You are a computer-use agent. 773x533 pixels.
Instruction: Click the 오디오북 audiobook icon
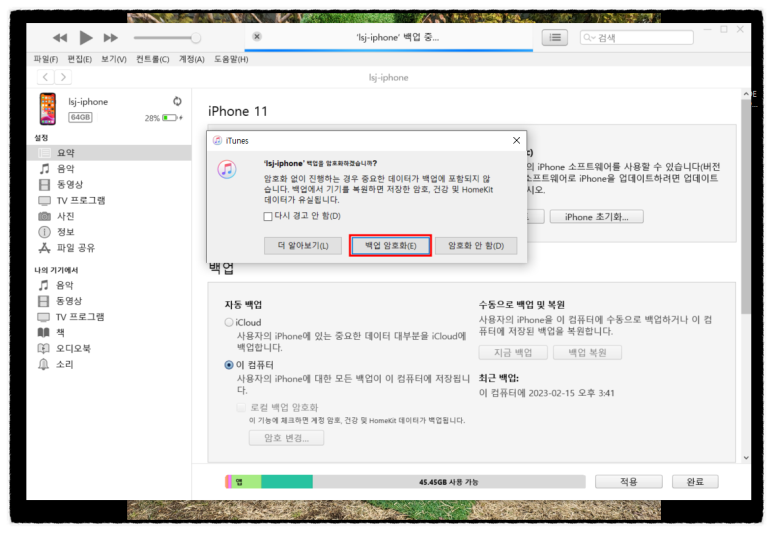point(44,348)
